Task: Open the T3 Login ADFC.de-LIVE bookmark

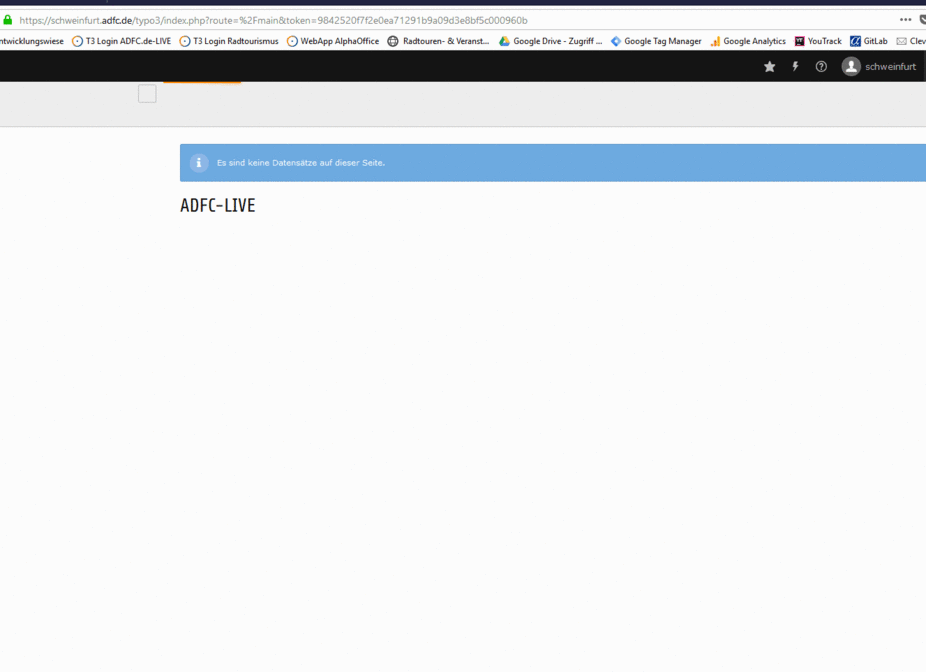Action: click(122, 41)
